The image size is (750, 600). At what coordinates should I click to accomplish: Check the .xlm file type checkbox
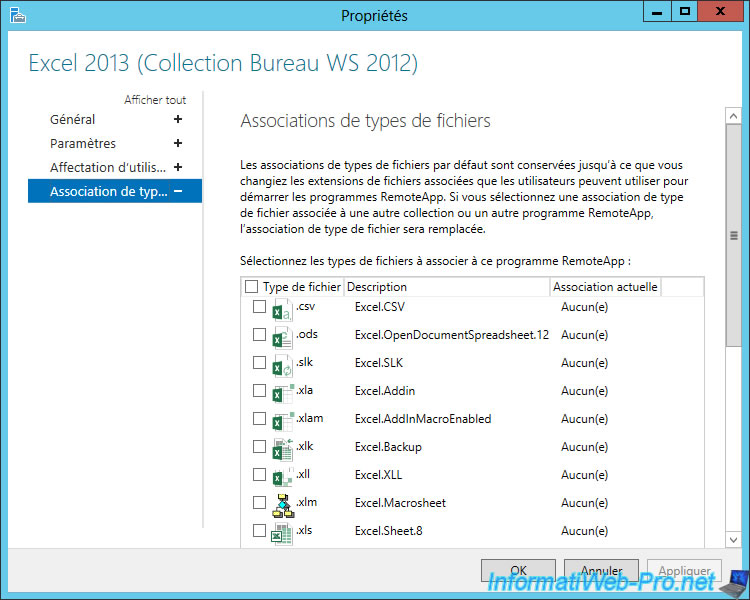click(x=259, y=502)
